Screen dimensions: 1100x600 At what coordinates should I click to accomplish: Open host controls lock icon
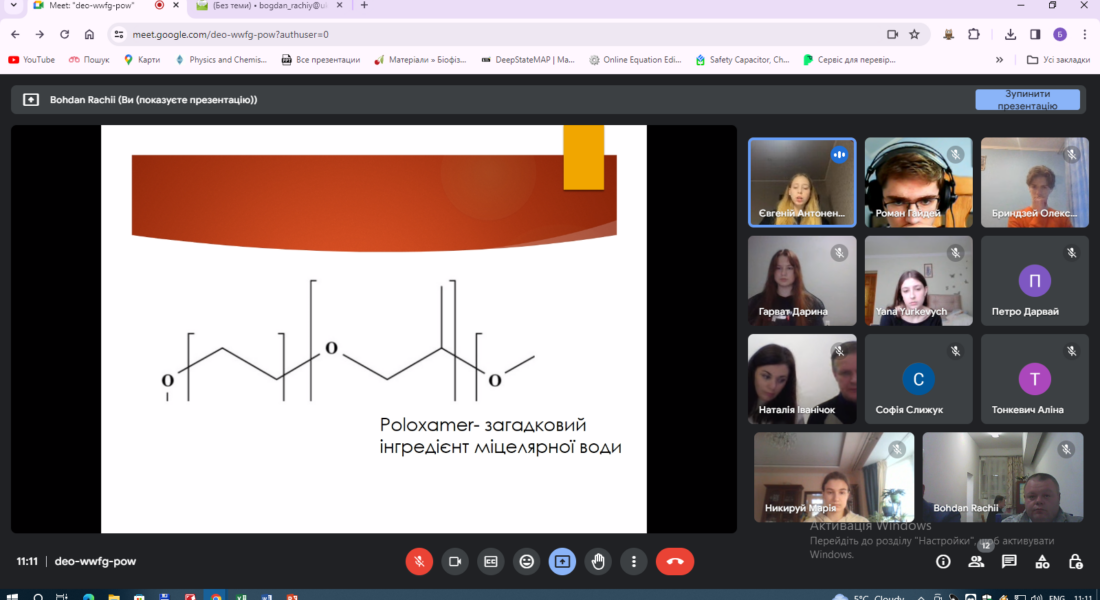[x=1075, y=562]
